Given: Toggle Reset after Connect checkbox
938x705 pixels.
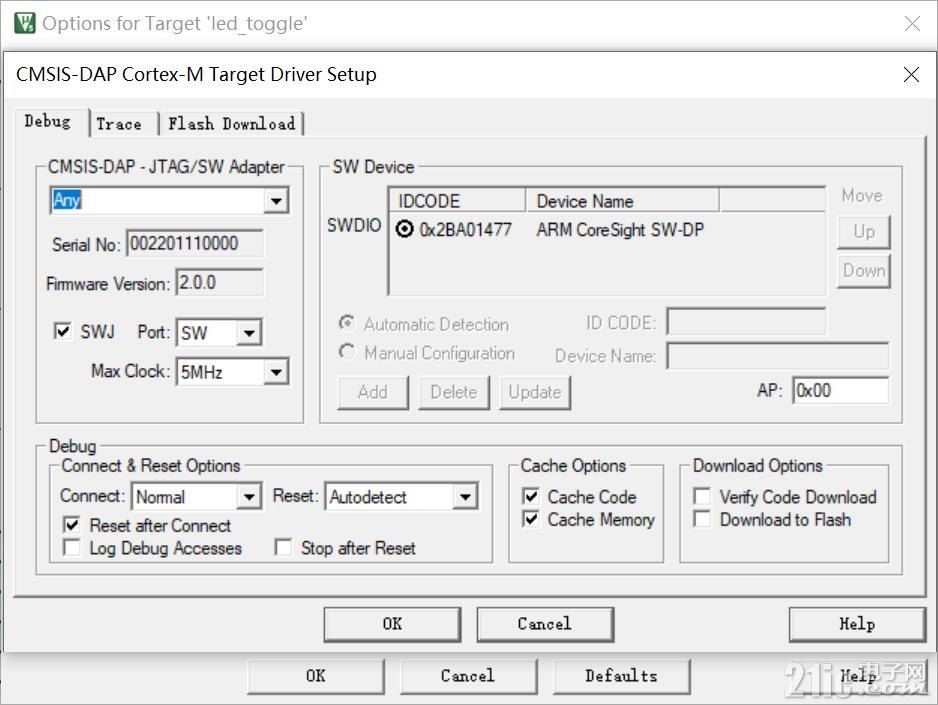Looking at the screenshot, I should (x=71, y=525).
